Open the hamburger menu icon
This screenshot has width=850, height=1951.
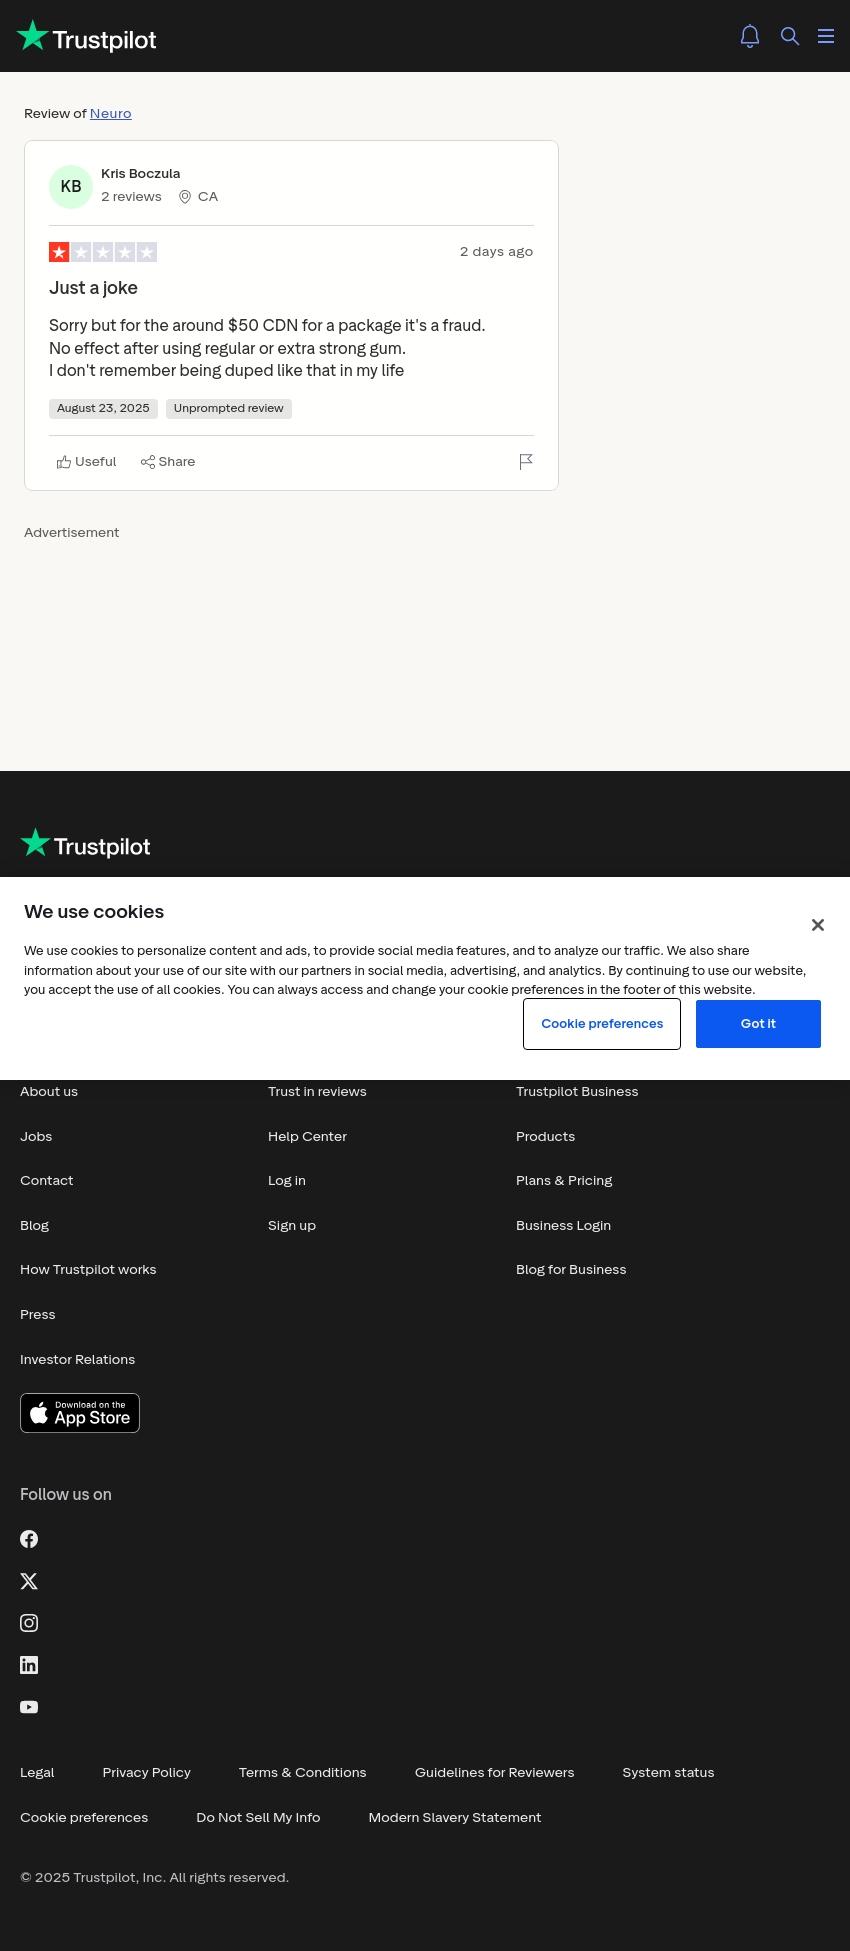[x=826, y=36]
